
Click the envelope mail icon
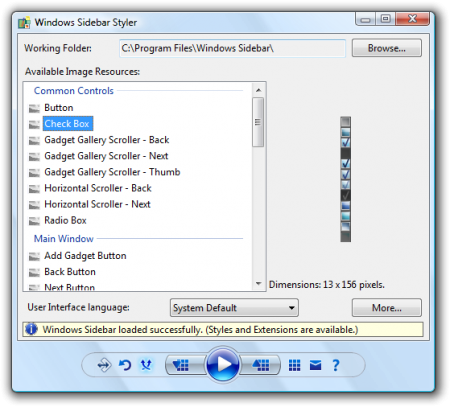coord(315,365)
